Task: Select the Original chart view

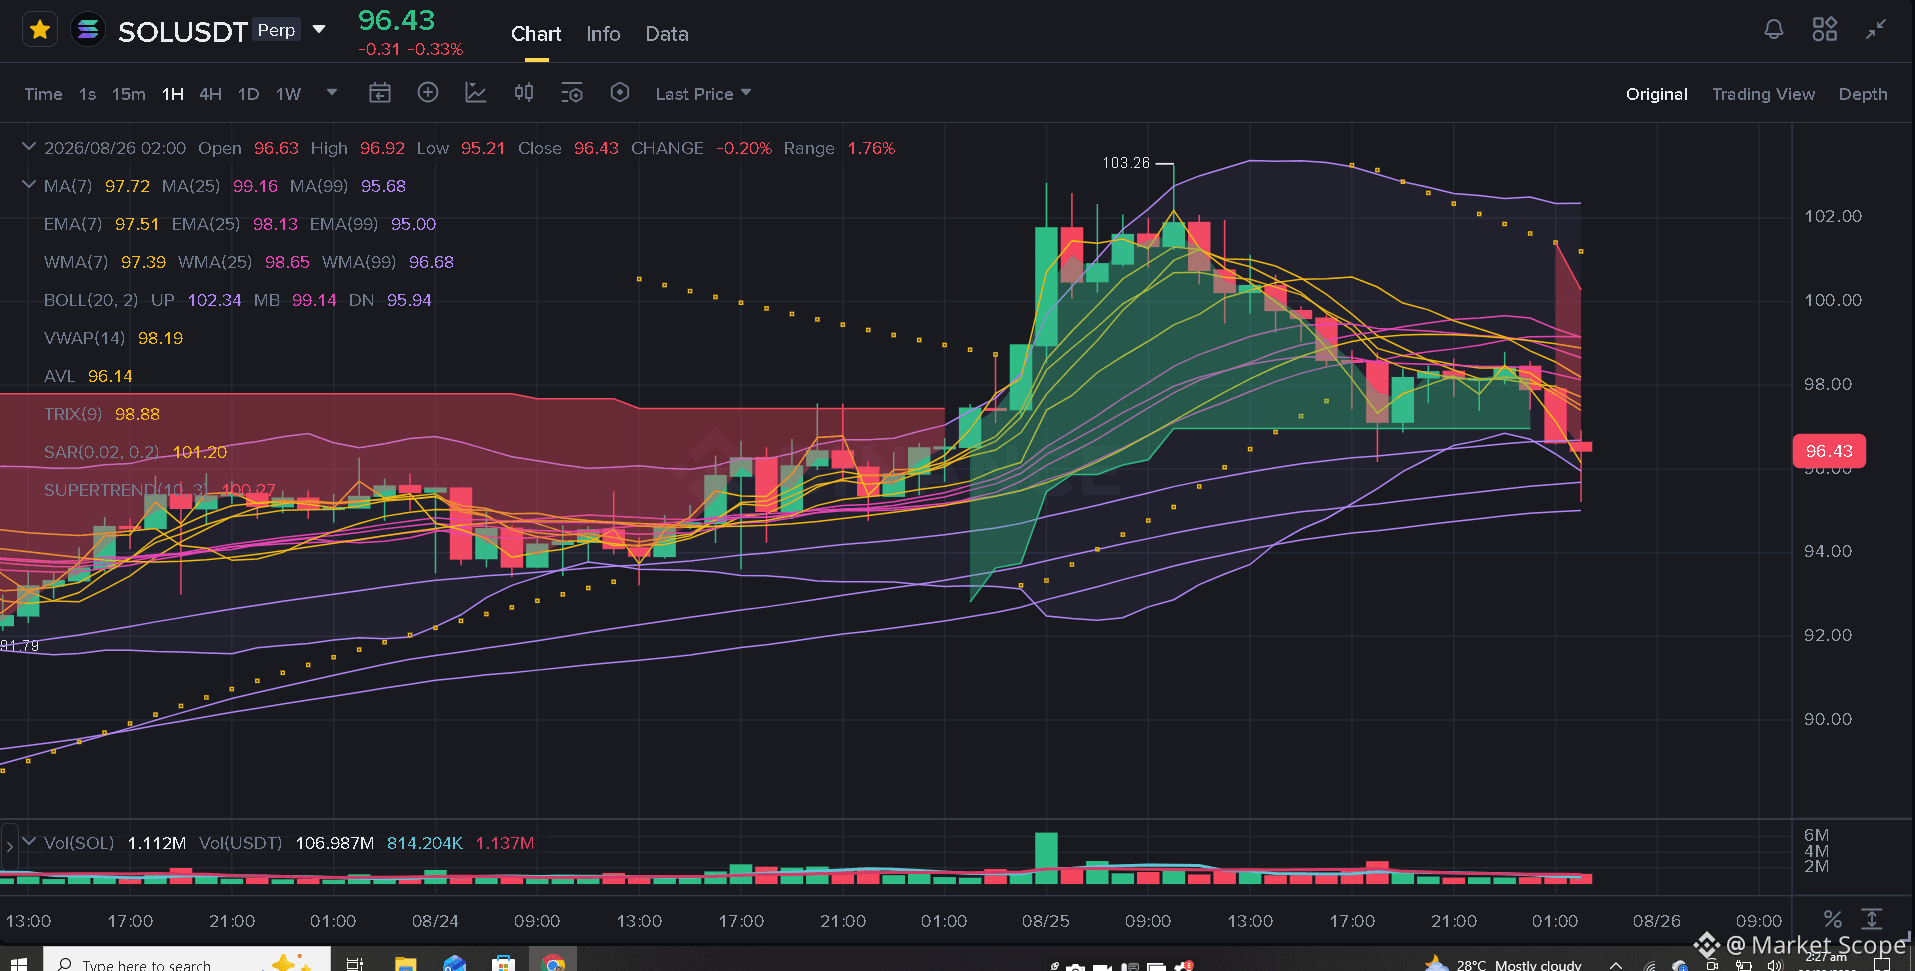Action: click(1656, 94)
